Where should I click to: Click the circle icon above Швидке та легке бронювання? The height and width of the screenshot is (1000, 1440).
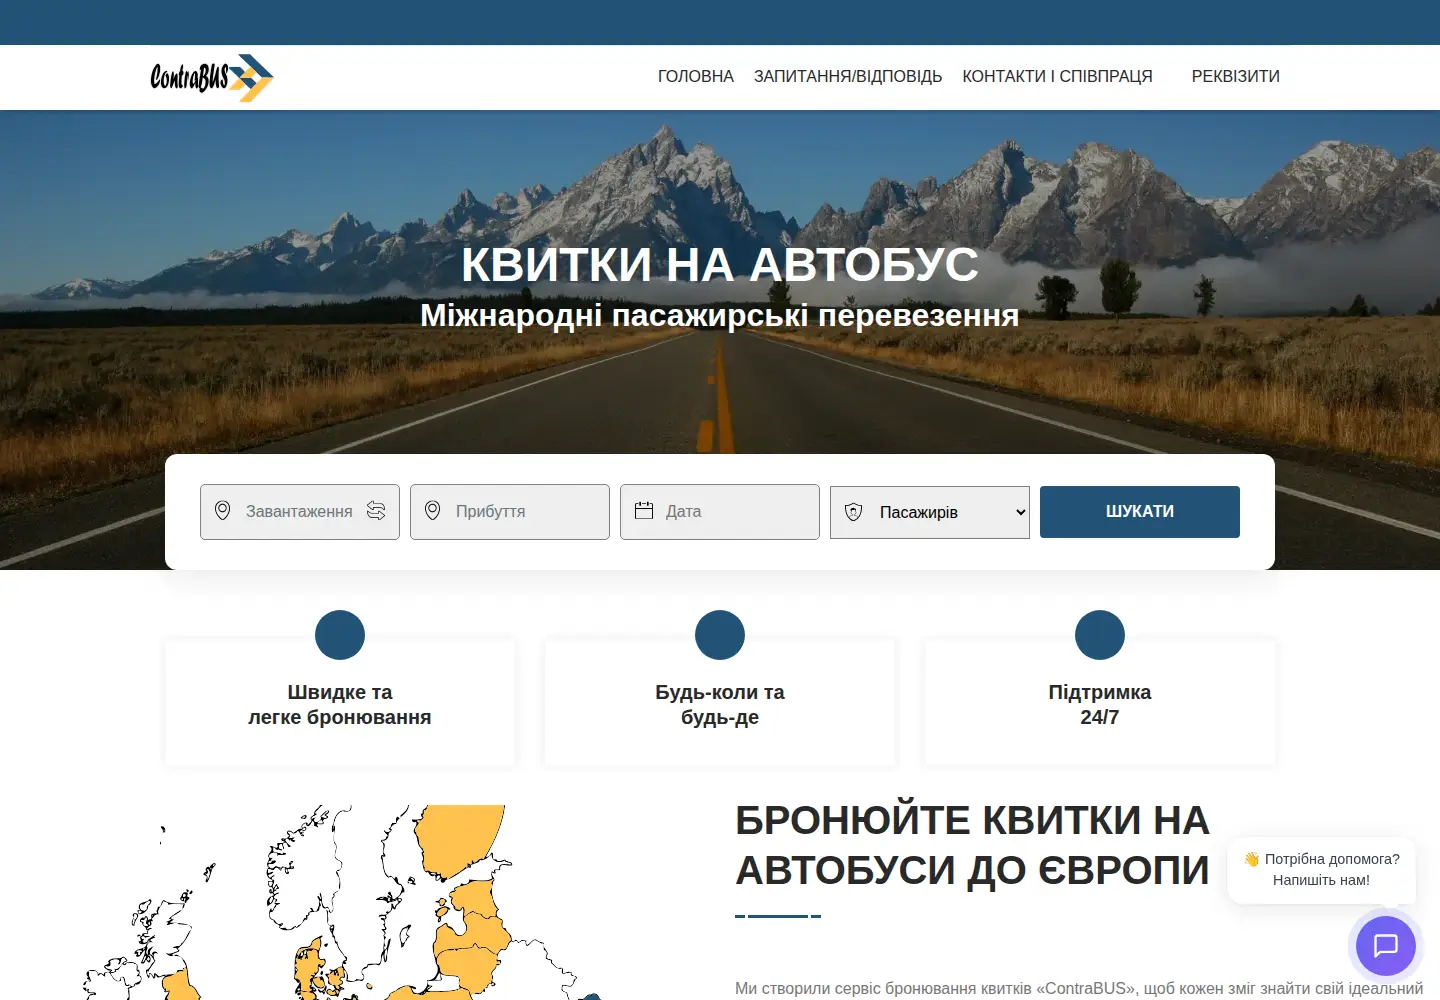tap(340, 635)
